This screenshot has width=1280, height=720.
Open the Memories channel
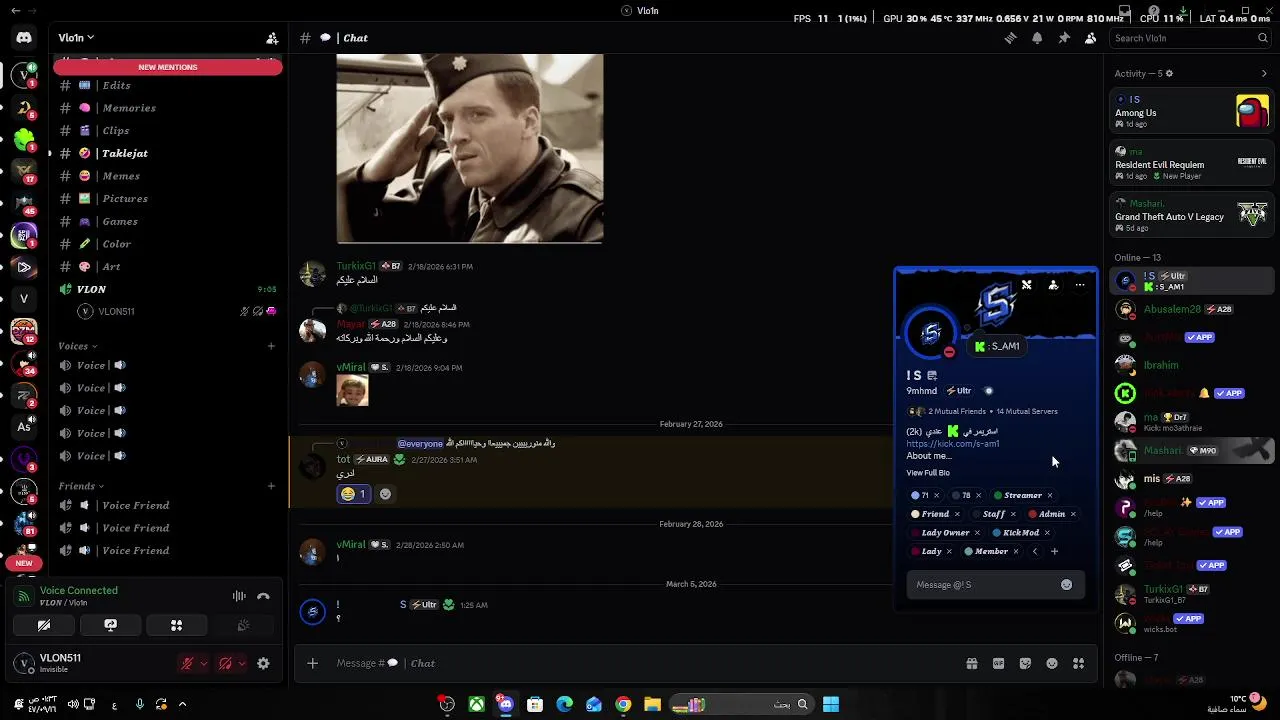129,108
